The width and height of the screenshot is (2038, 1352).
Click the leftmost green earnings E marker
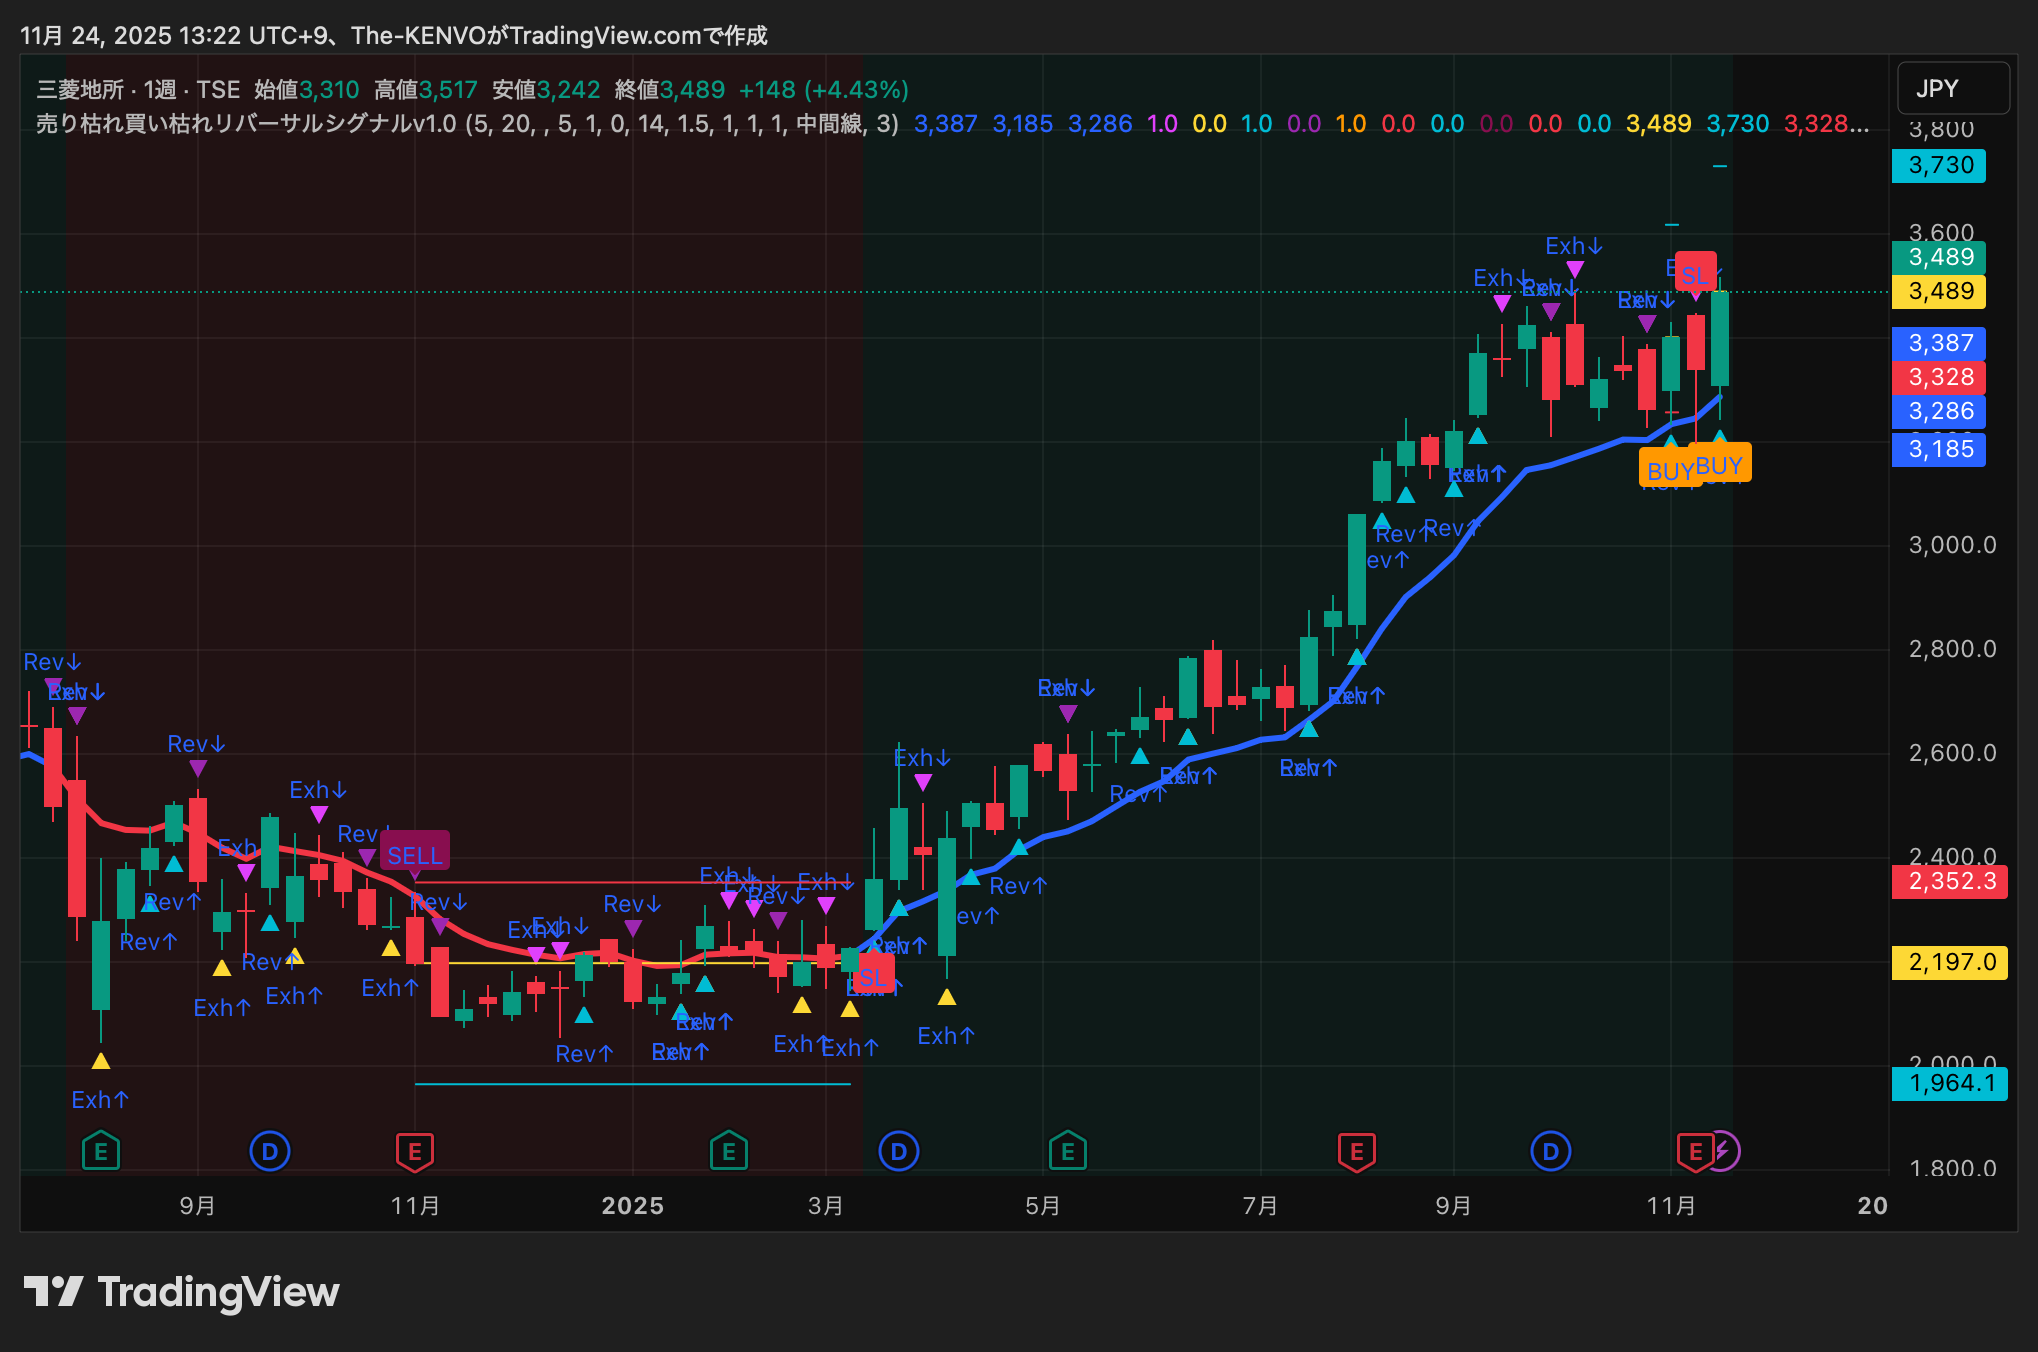[101, 1151]
